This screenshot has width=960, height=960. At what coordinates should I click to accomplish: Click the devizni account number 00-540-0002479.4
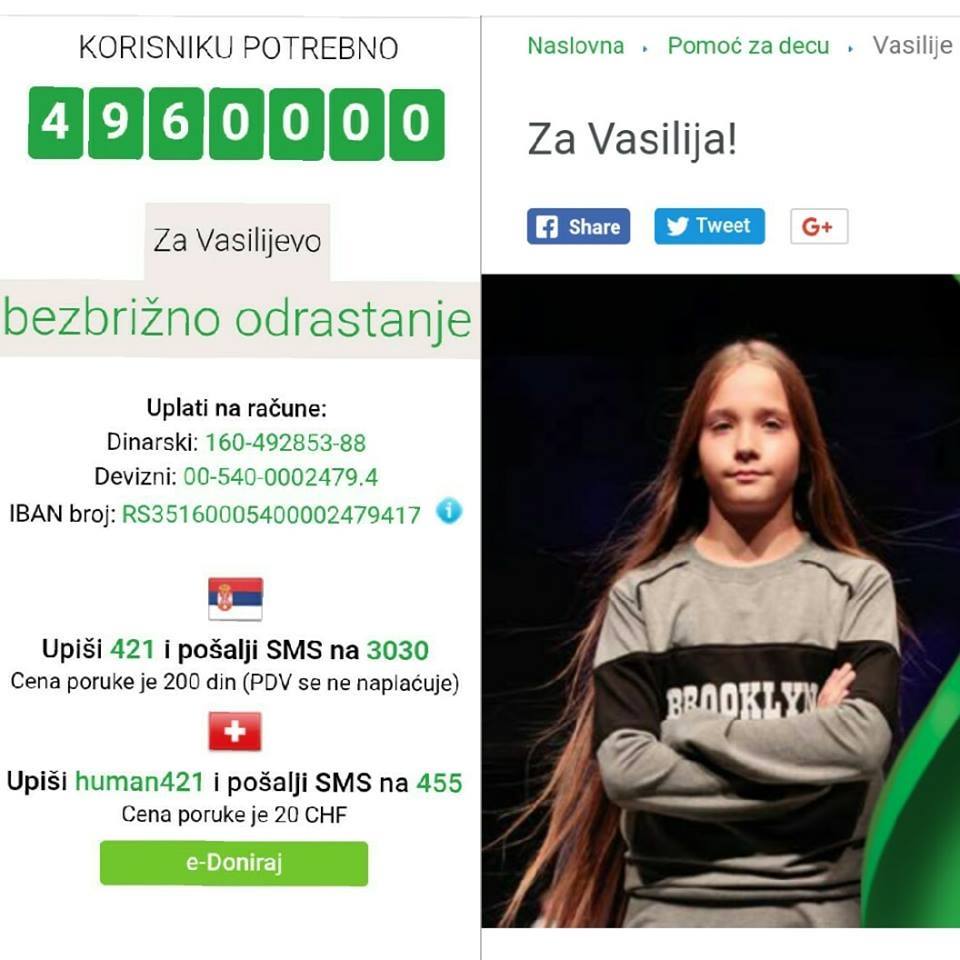coord(281,477)
